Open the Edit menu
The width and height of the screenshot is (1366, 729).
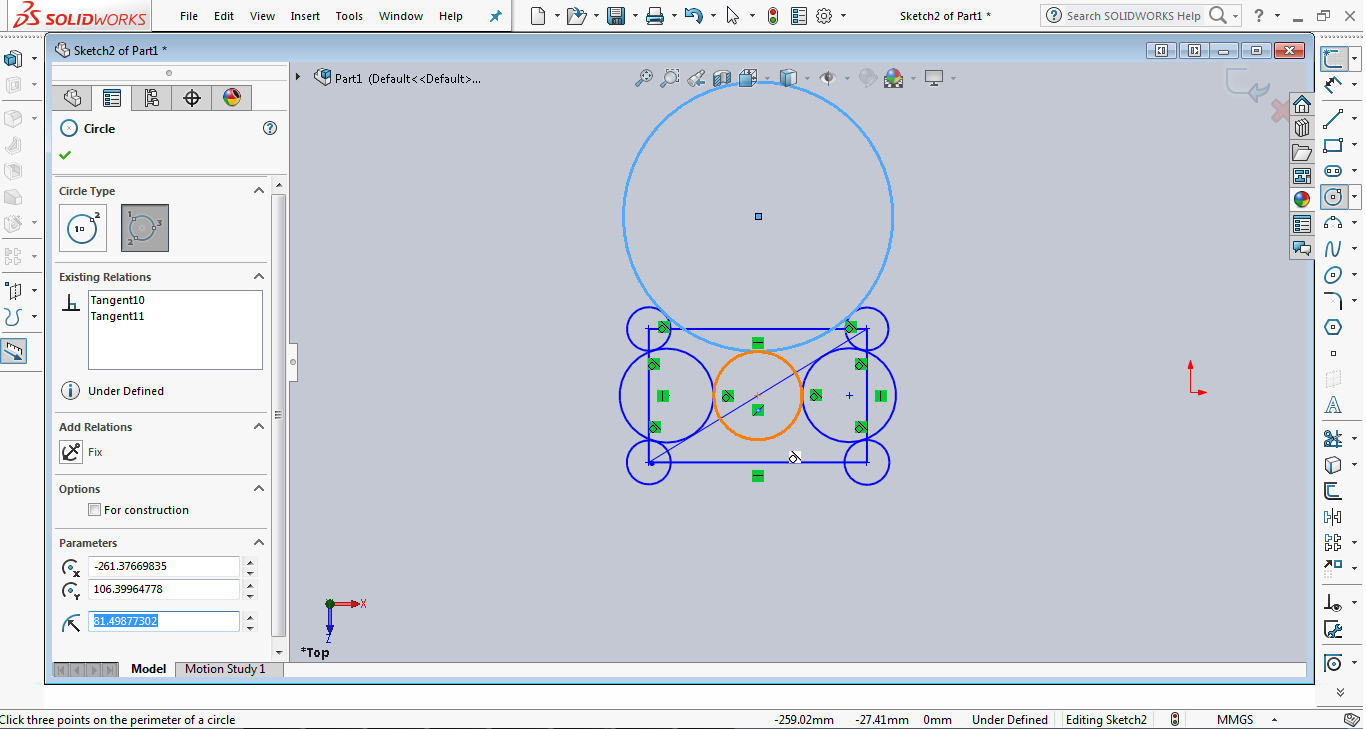coord(224,16)
